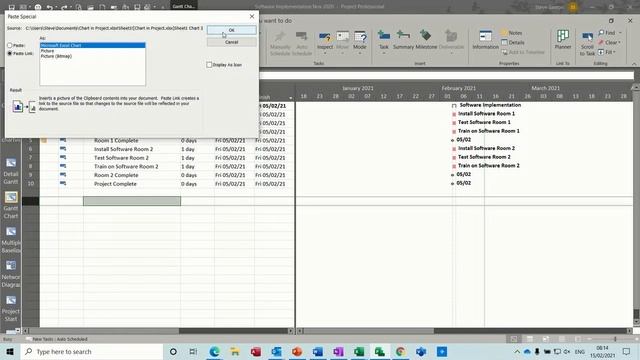Click Install Software Room 1 Gantt bar label
640x360 pixels.
(486, 113)
